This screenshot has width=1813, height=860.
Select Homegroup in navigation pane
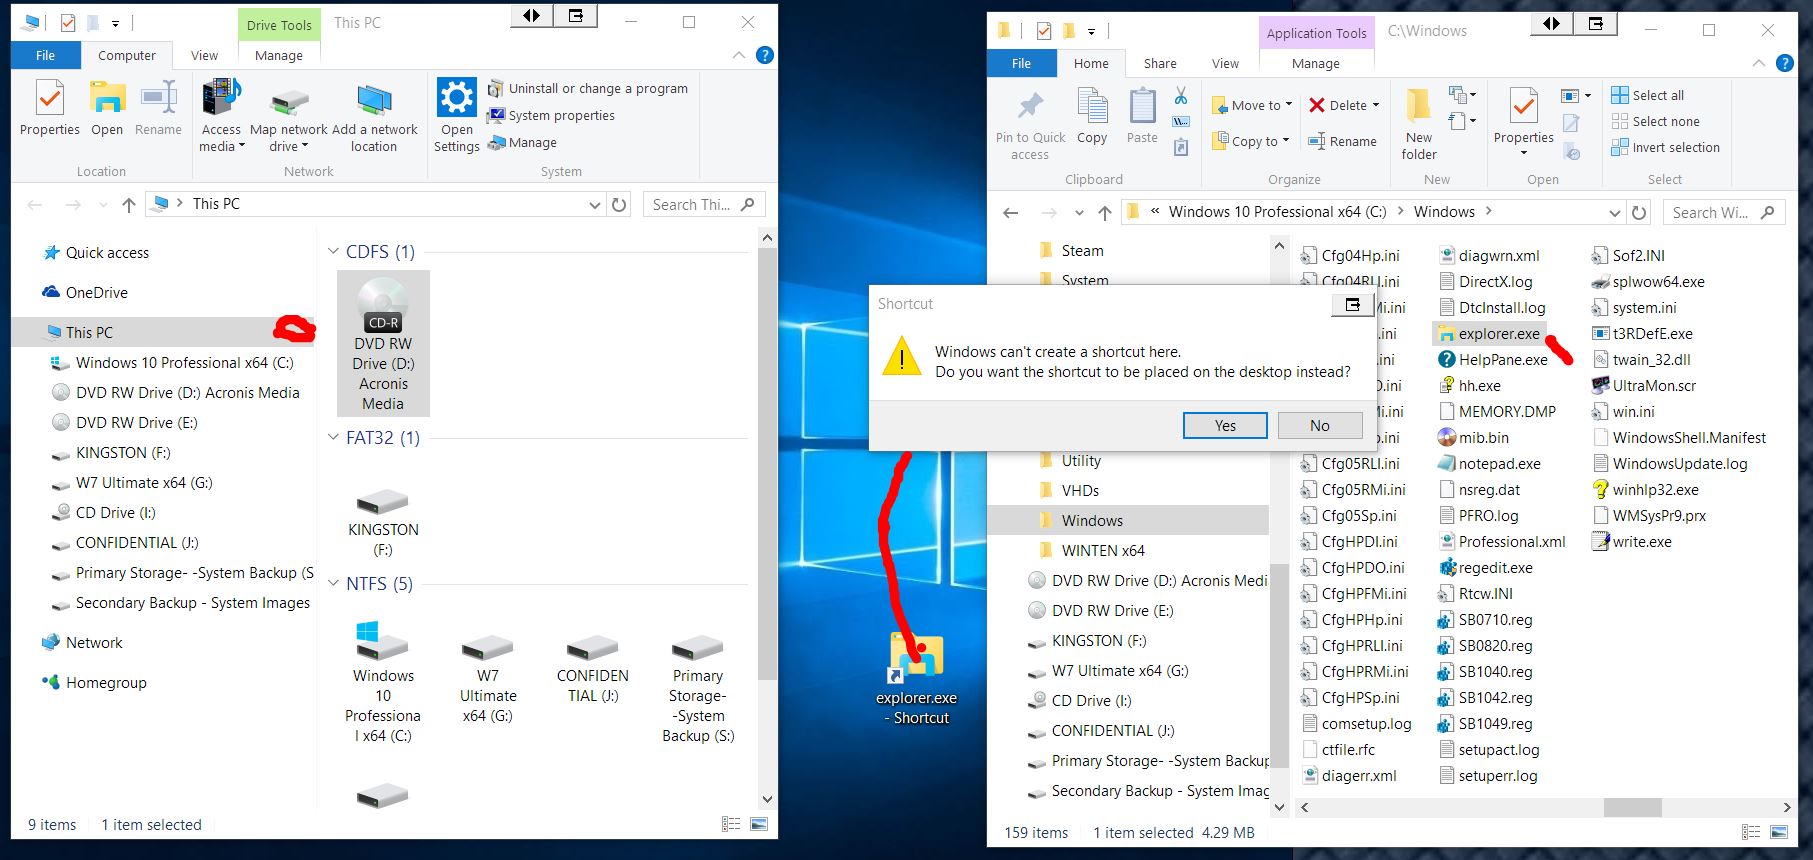(94, 683)
